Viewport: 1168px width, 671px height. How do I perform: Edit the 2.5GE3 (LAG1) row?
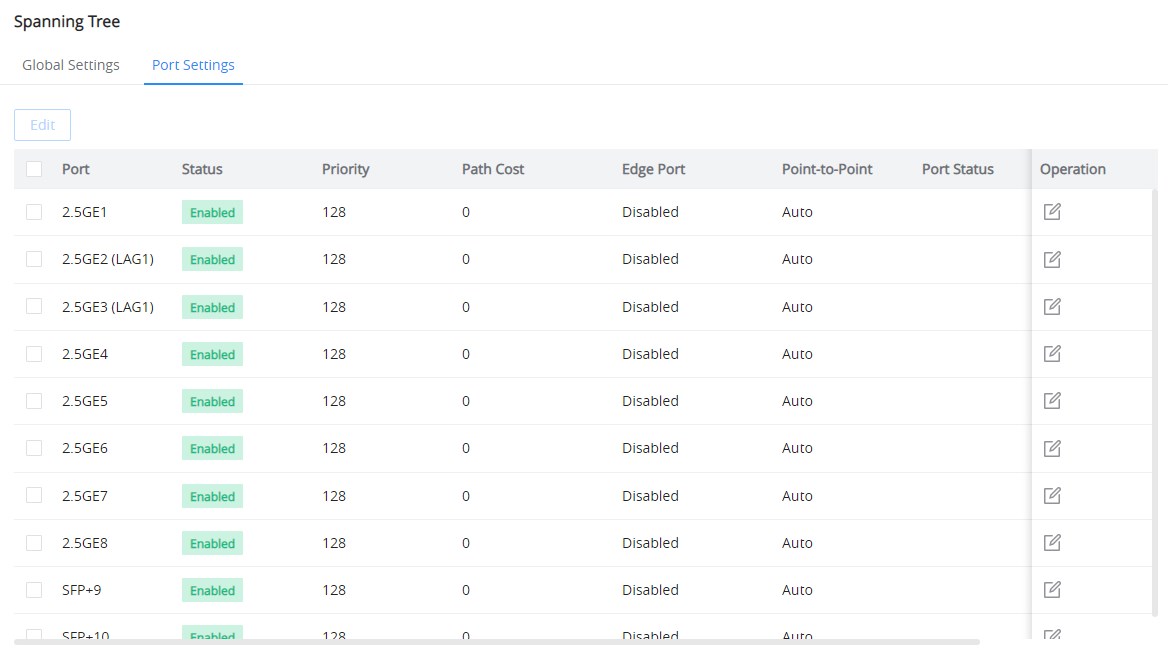[x=1052, y=306]
